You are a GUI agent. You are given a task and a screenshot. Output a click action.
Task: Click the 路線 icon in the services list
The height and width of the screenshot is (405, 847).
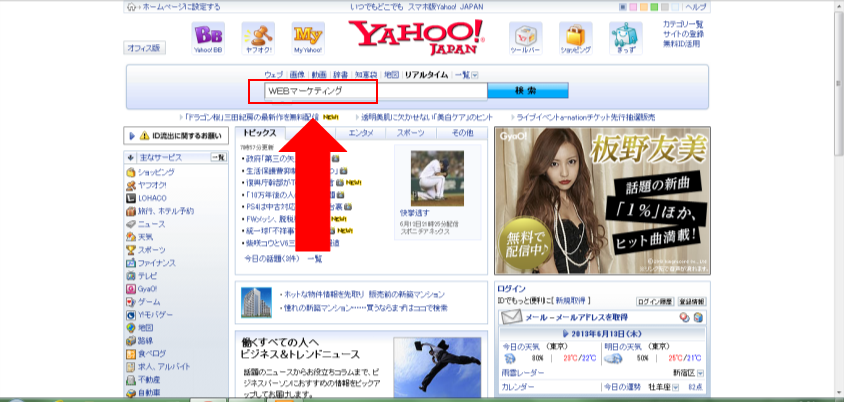point(130,341)
